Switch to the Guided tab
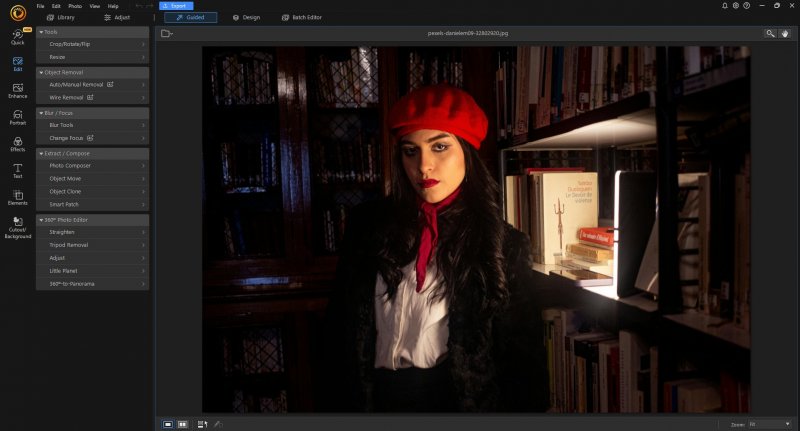 point(190,17)
